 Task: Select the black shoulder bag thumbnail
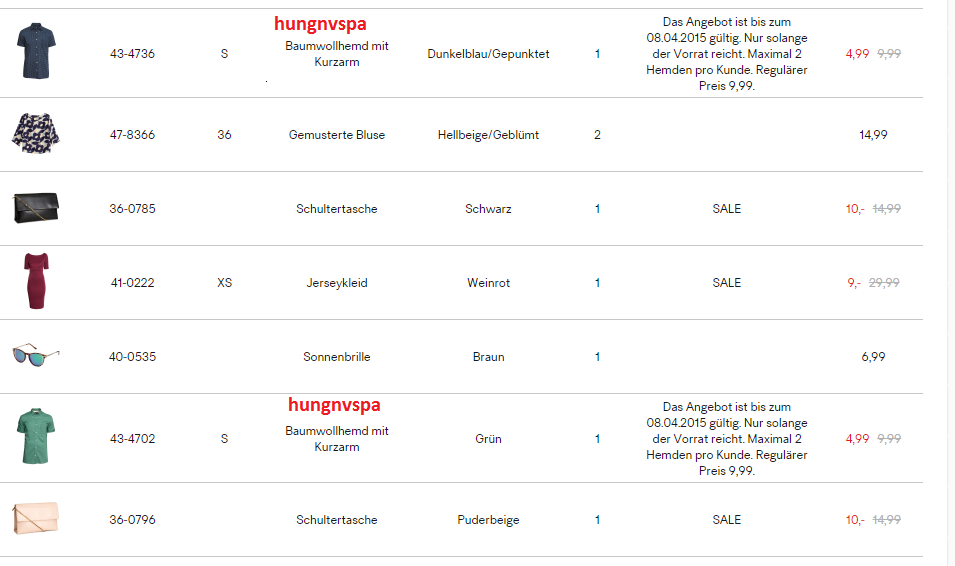[x=36, y=208]
